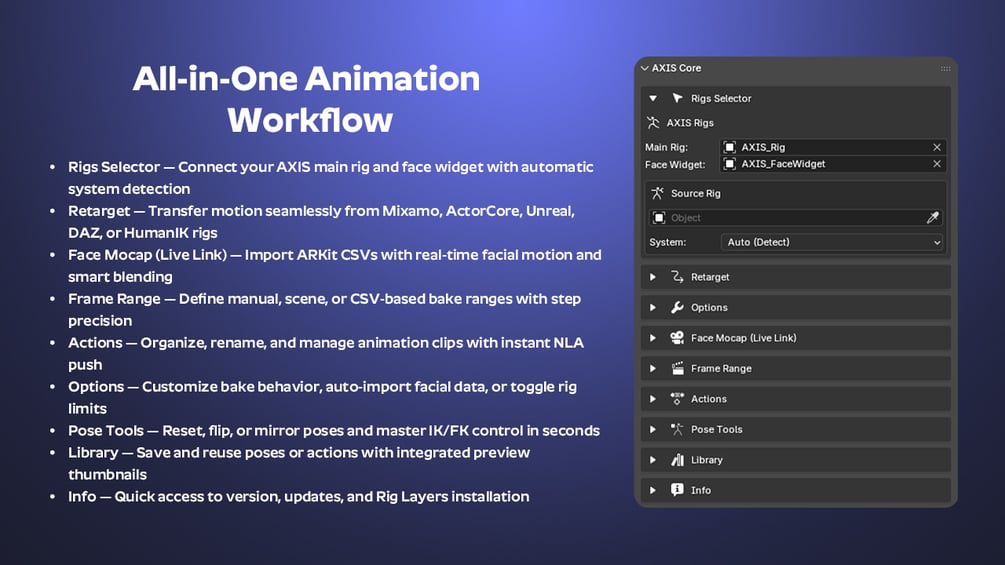Open the Pose Tools panel label

pyautogui.click(x=717, y=429)
